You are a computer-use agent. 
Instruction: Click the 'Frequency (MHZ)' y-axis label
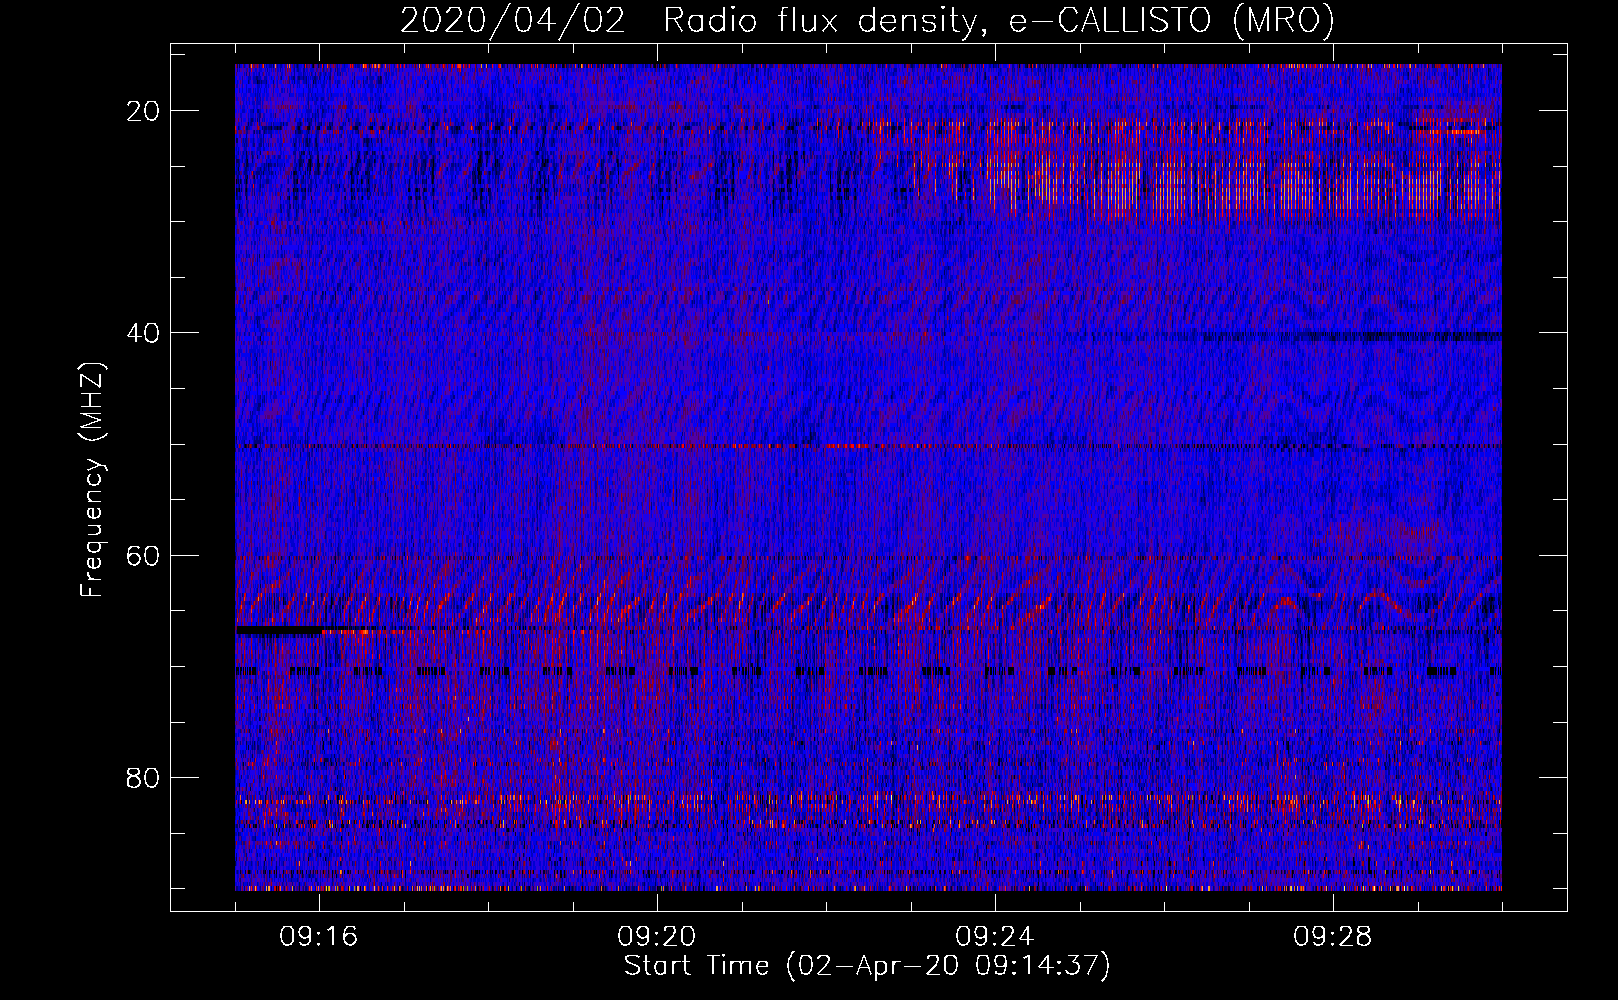tap(92, 479)
